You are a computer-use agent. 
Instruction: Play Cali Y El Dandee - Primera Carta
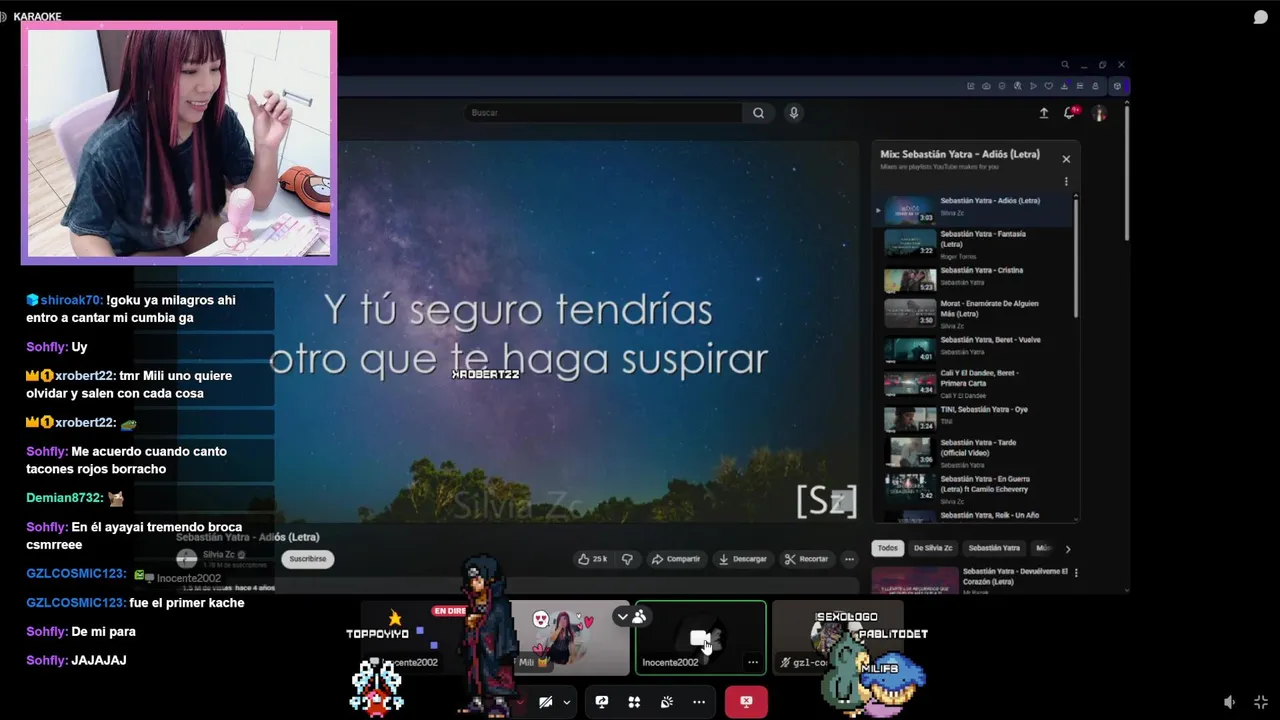coord(975,383)
